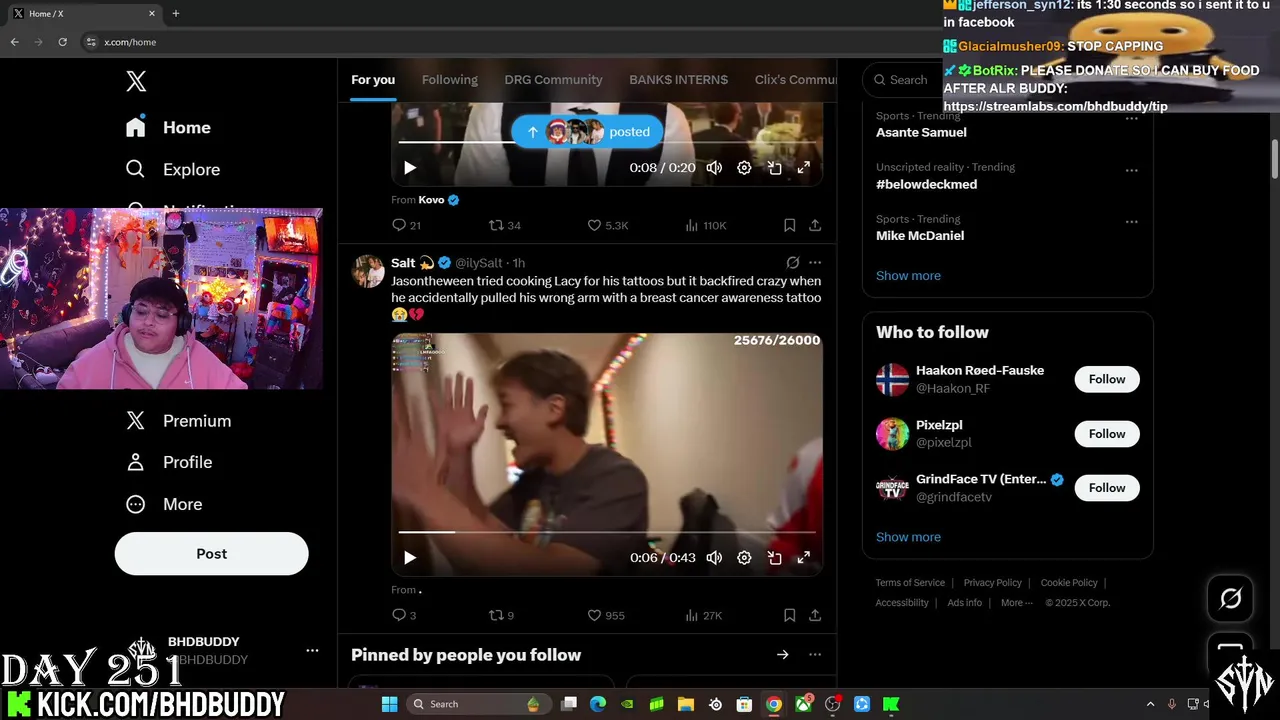Open Windows Start menu

[x=389, y=704]
